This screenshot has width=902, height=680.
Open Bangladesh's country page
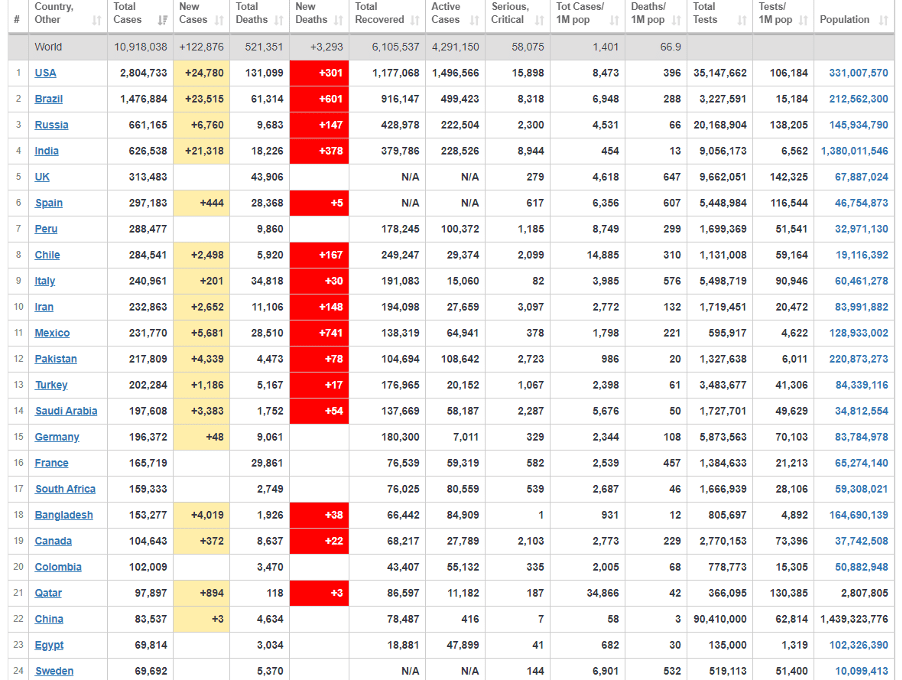pyautogui.click(x=63, y=515)
